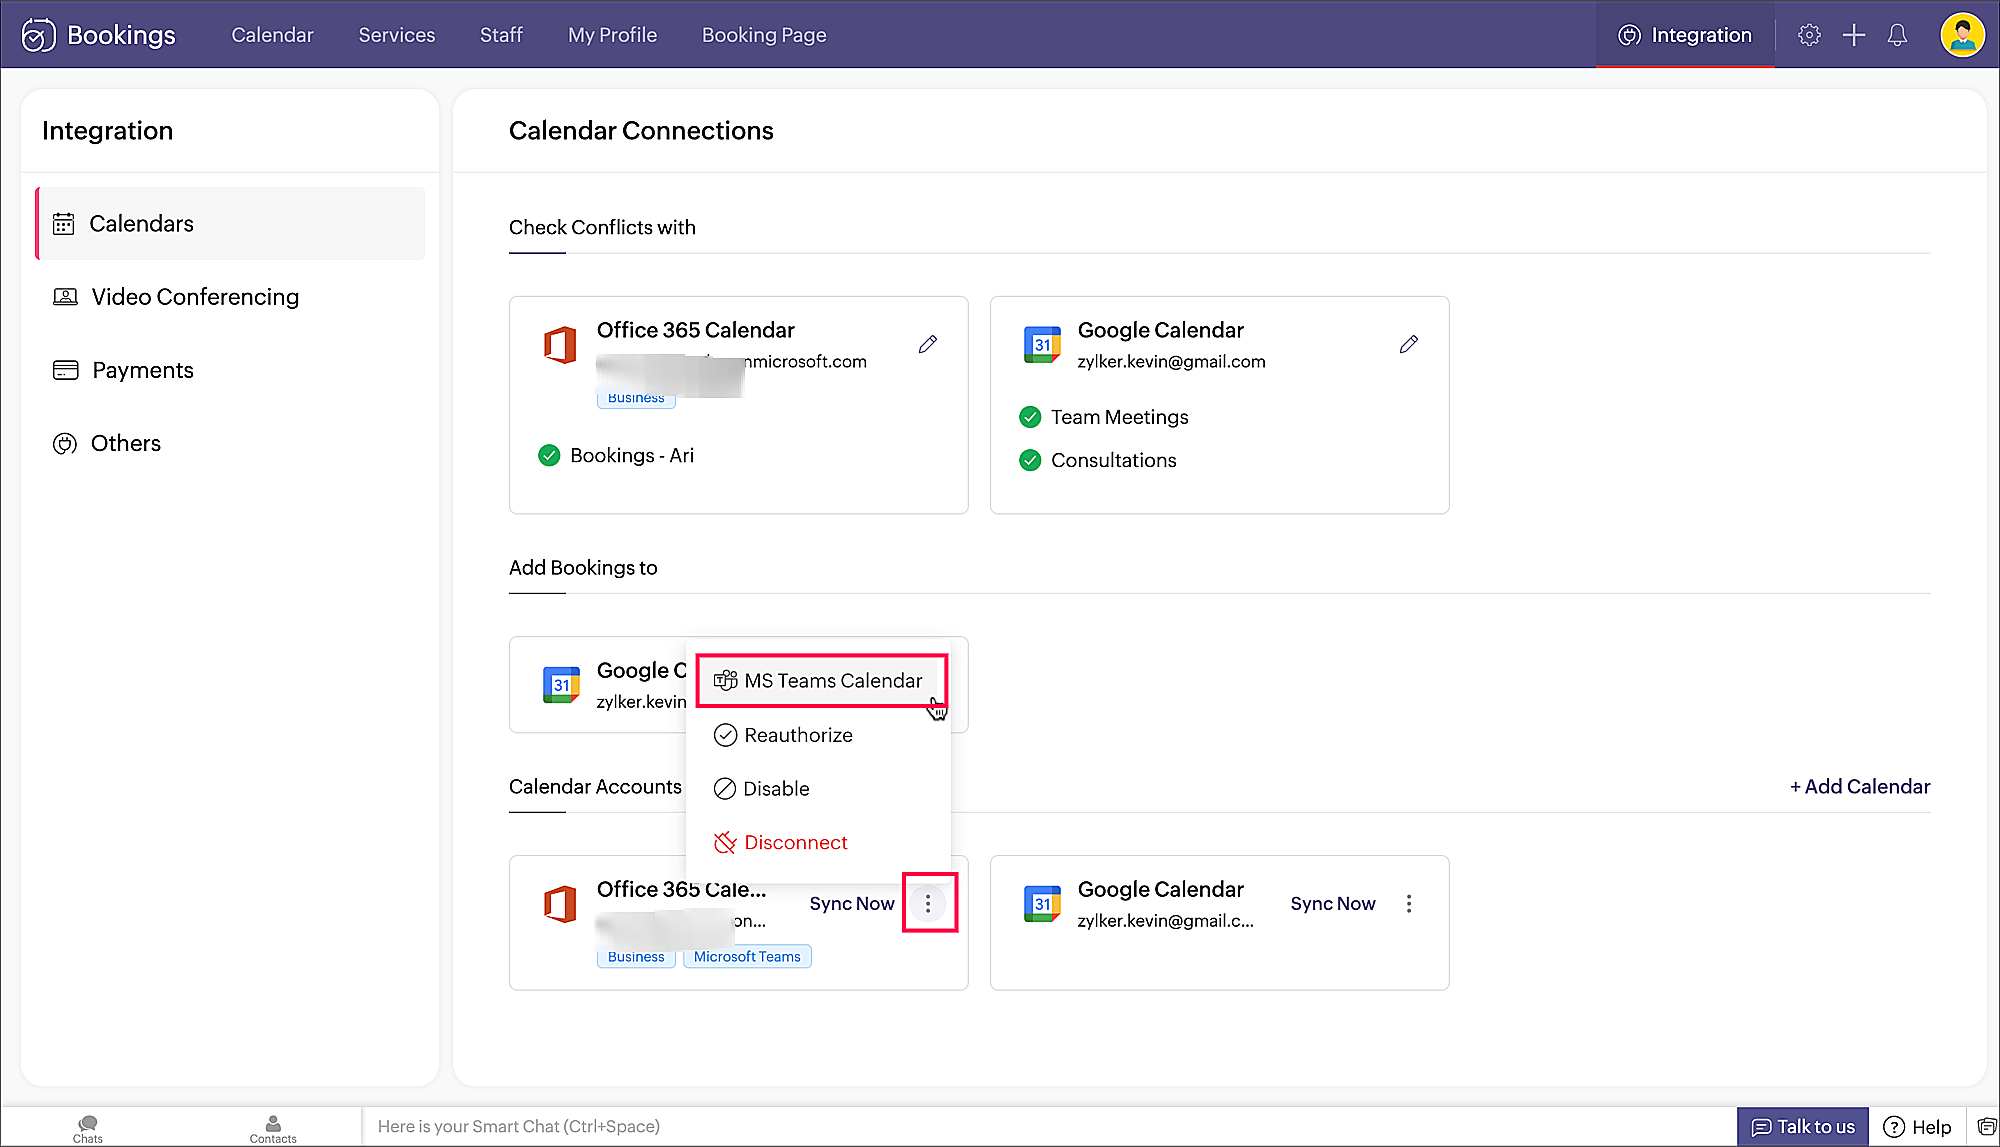The width and height of the screenshot is (2000, 1147).
Task: Select Calendars in the Integration sidebar
Action: [x=230, y=224]
